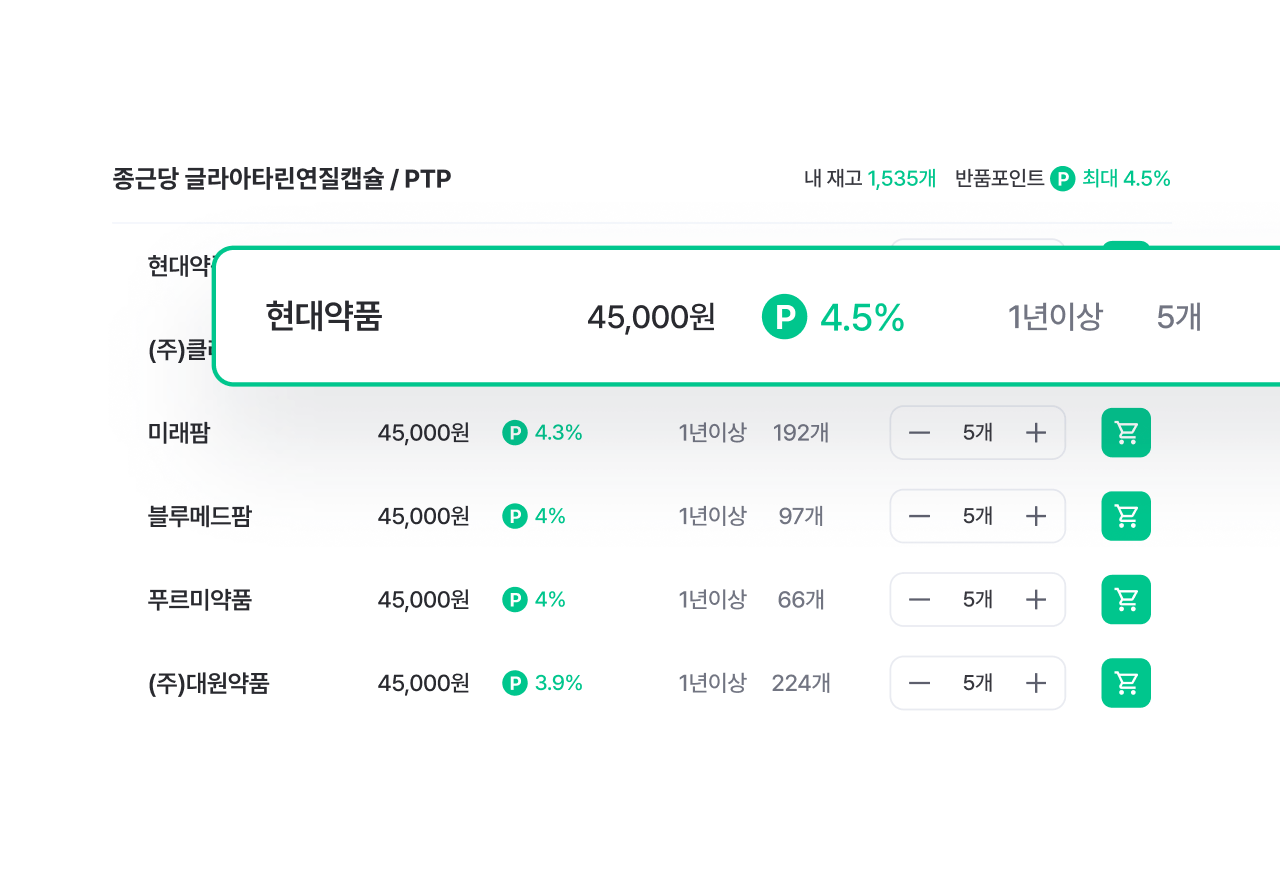The height and width of the screenshot is (880, 1280).
Task: Click the 5개 quantity field for 블루메드팜
Action: [977, 516]
